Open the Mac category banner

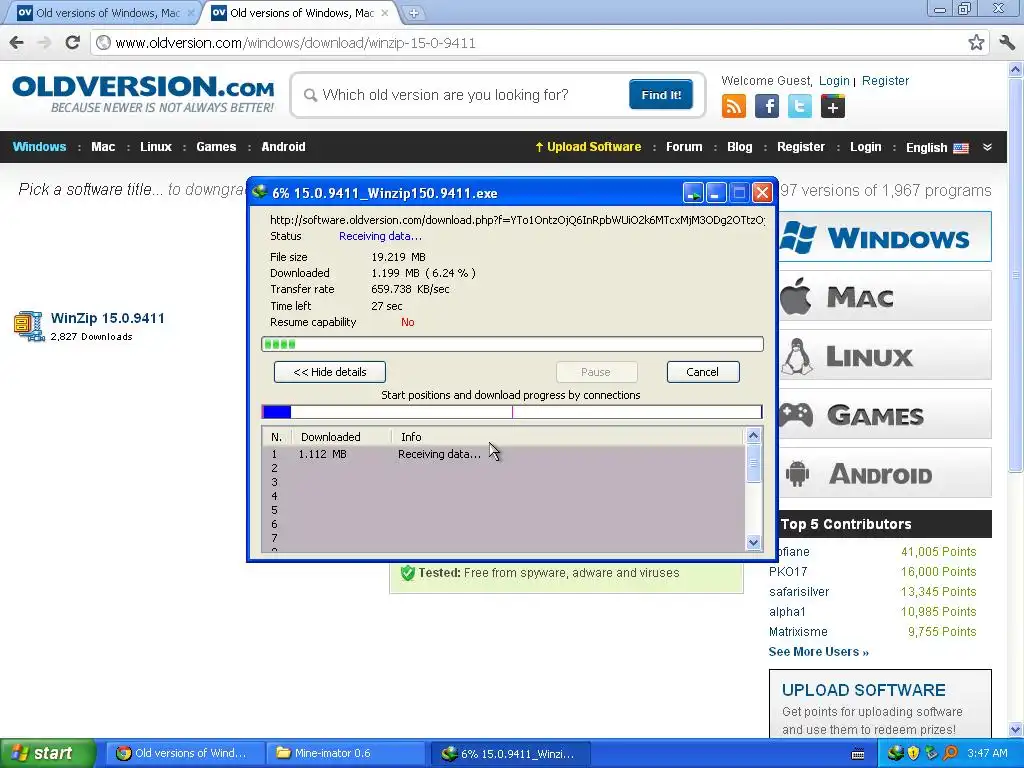coord(885,296)
